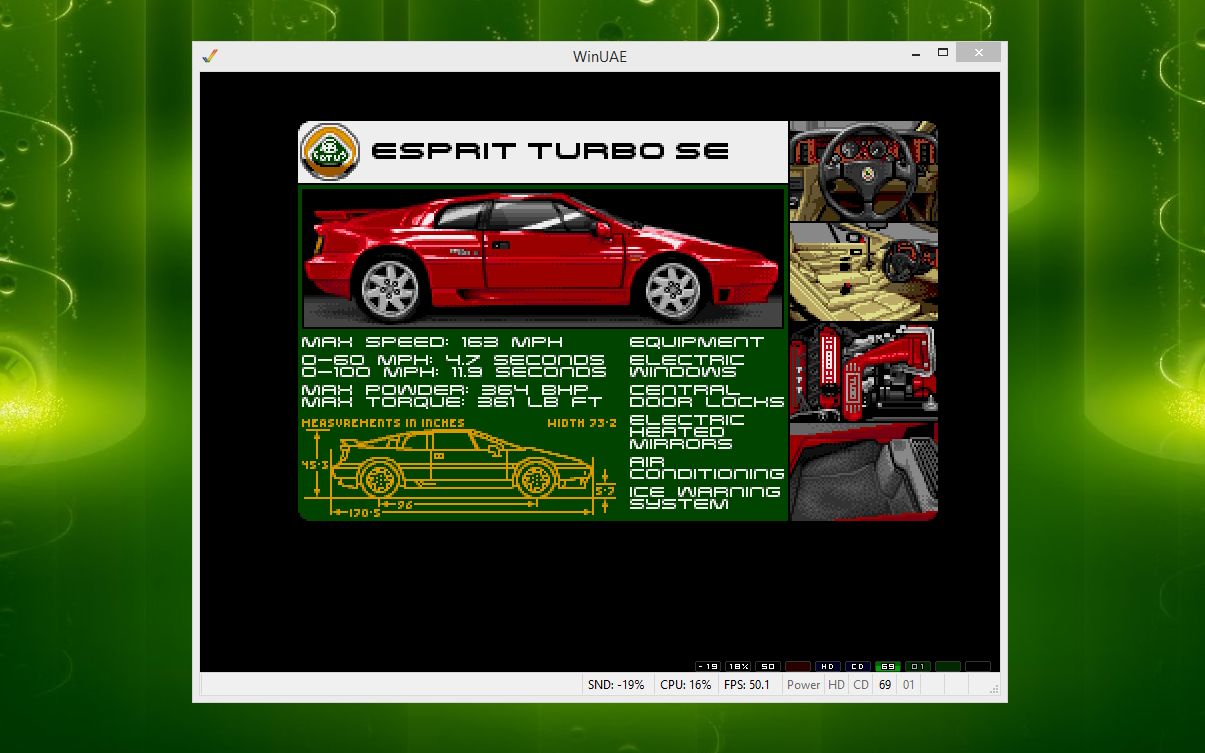Click the WinUAE checkmark app icon
The width and height of the screenshot is (1205, 753).
(209, 56)
